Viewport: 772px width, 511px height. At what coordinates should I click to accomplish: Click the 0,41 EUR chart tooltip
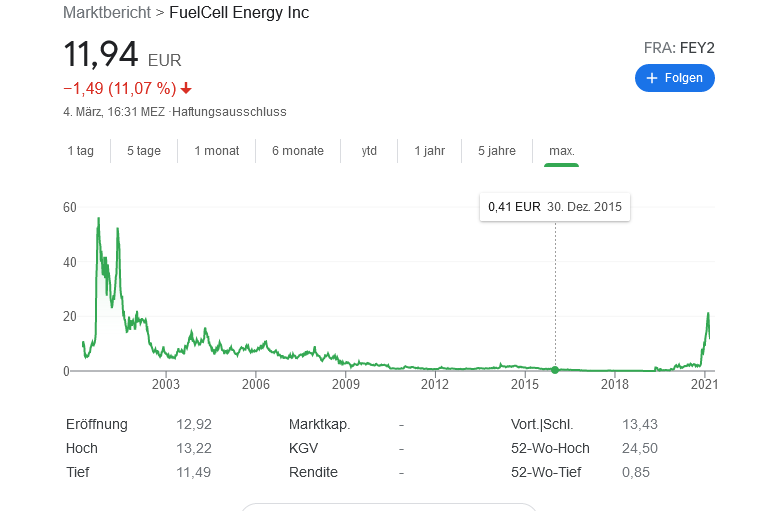coord(554,207)
